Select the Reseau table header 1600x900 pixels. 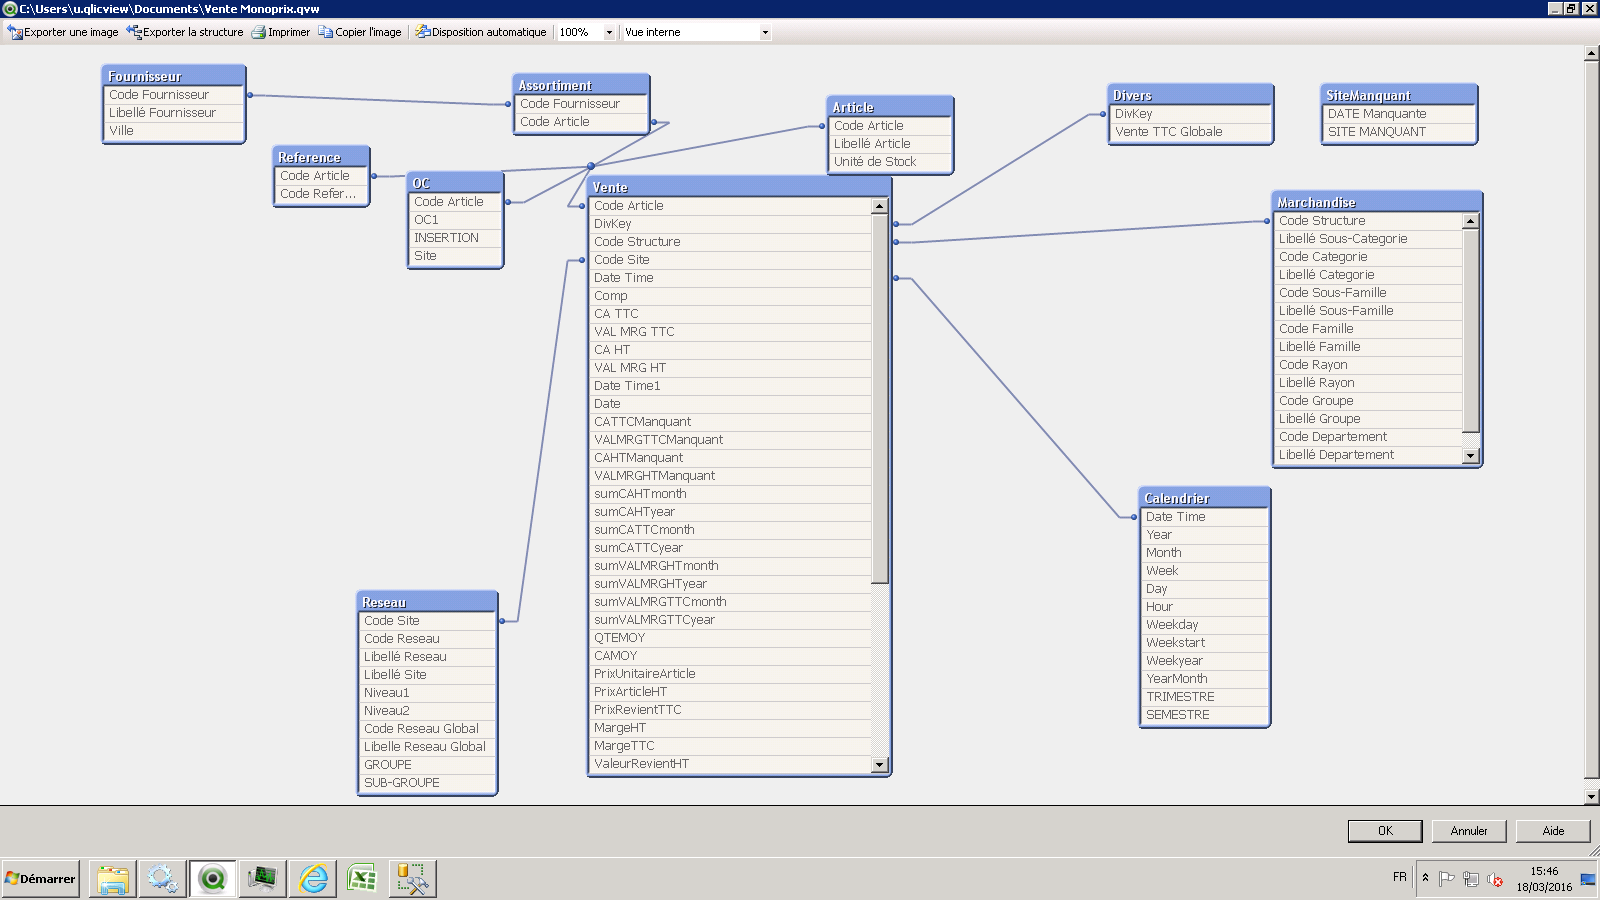point(427,602)
